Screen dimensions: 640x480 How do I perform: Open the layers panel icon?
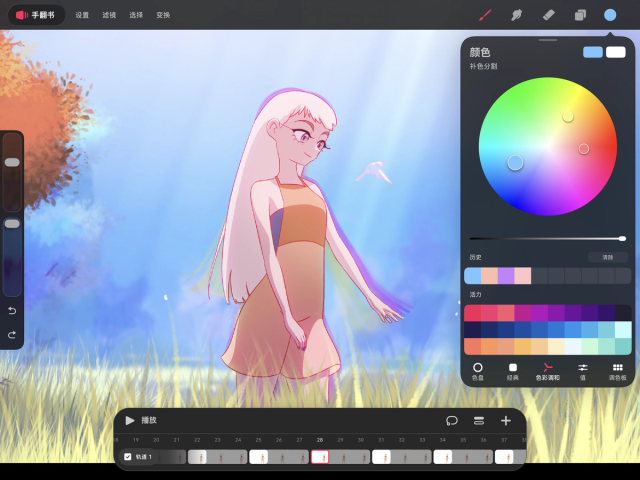(x=580, y=16)
